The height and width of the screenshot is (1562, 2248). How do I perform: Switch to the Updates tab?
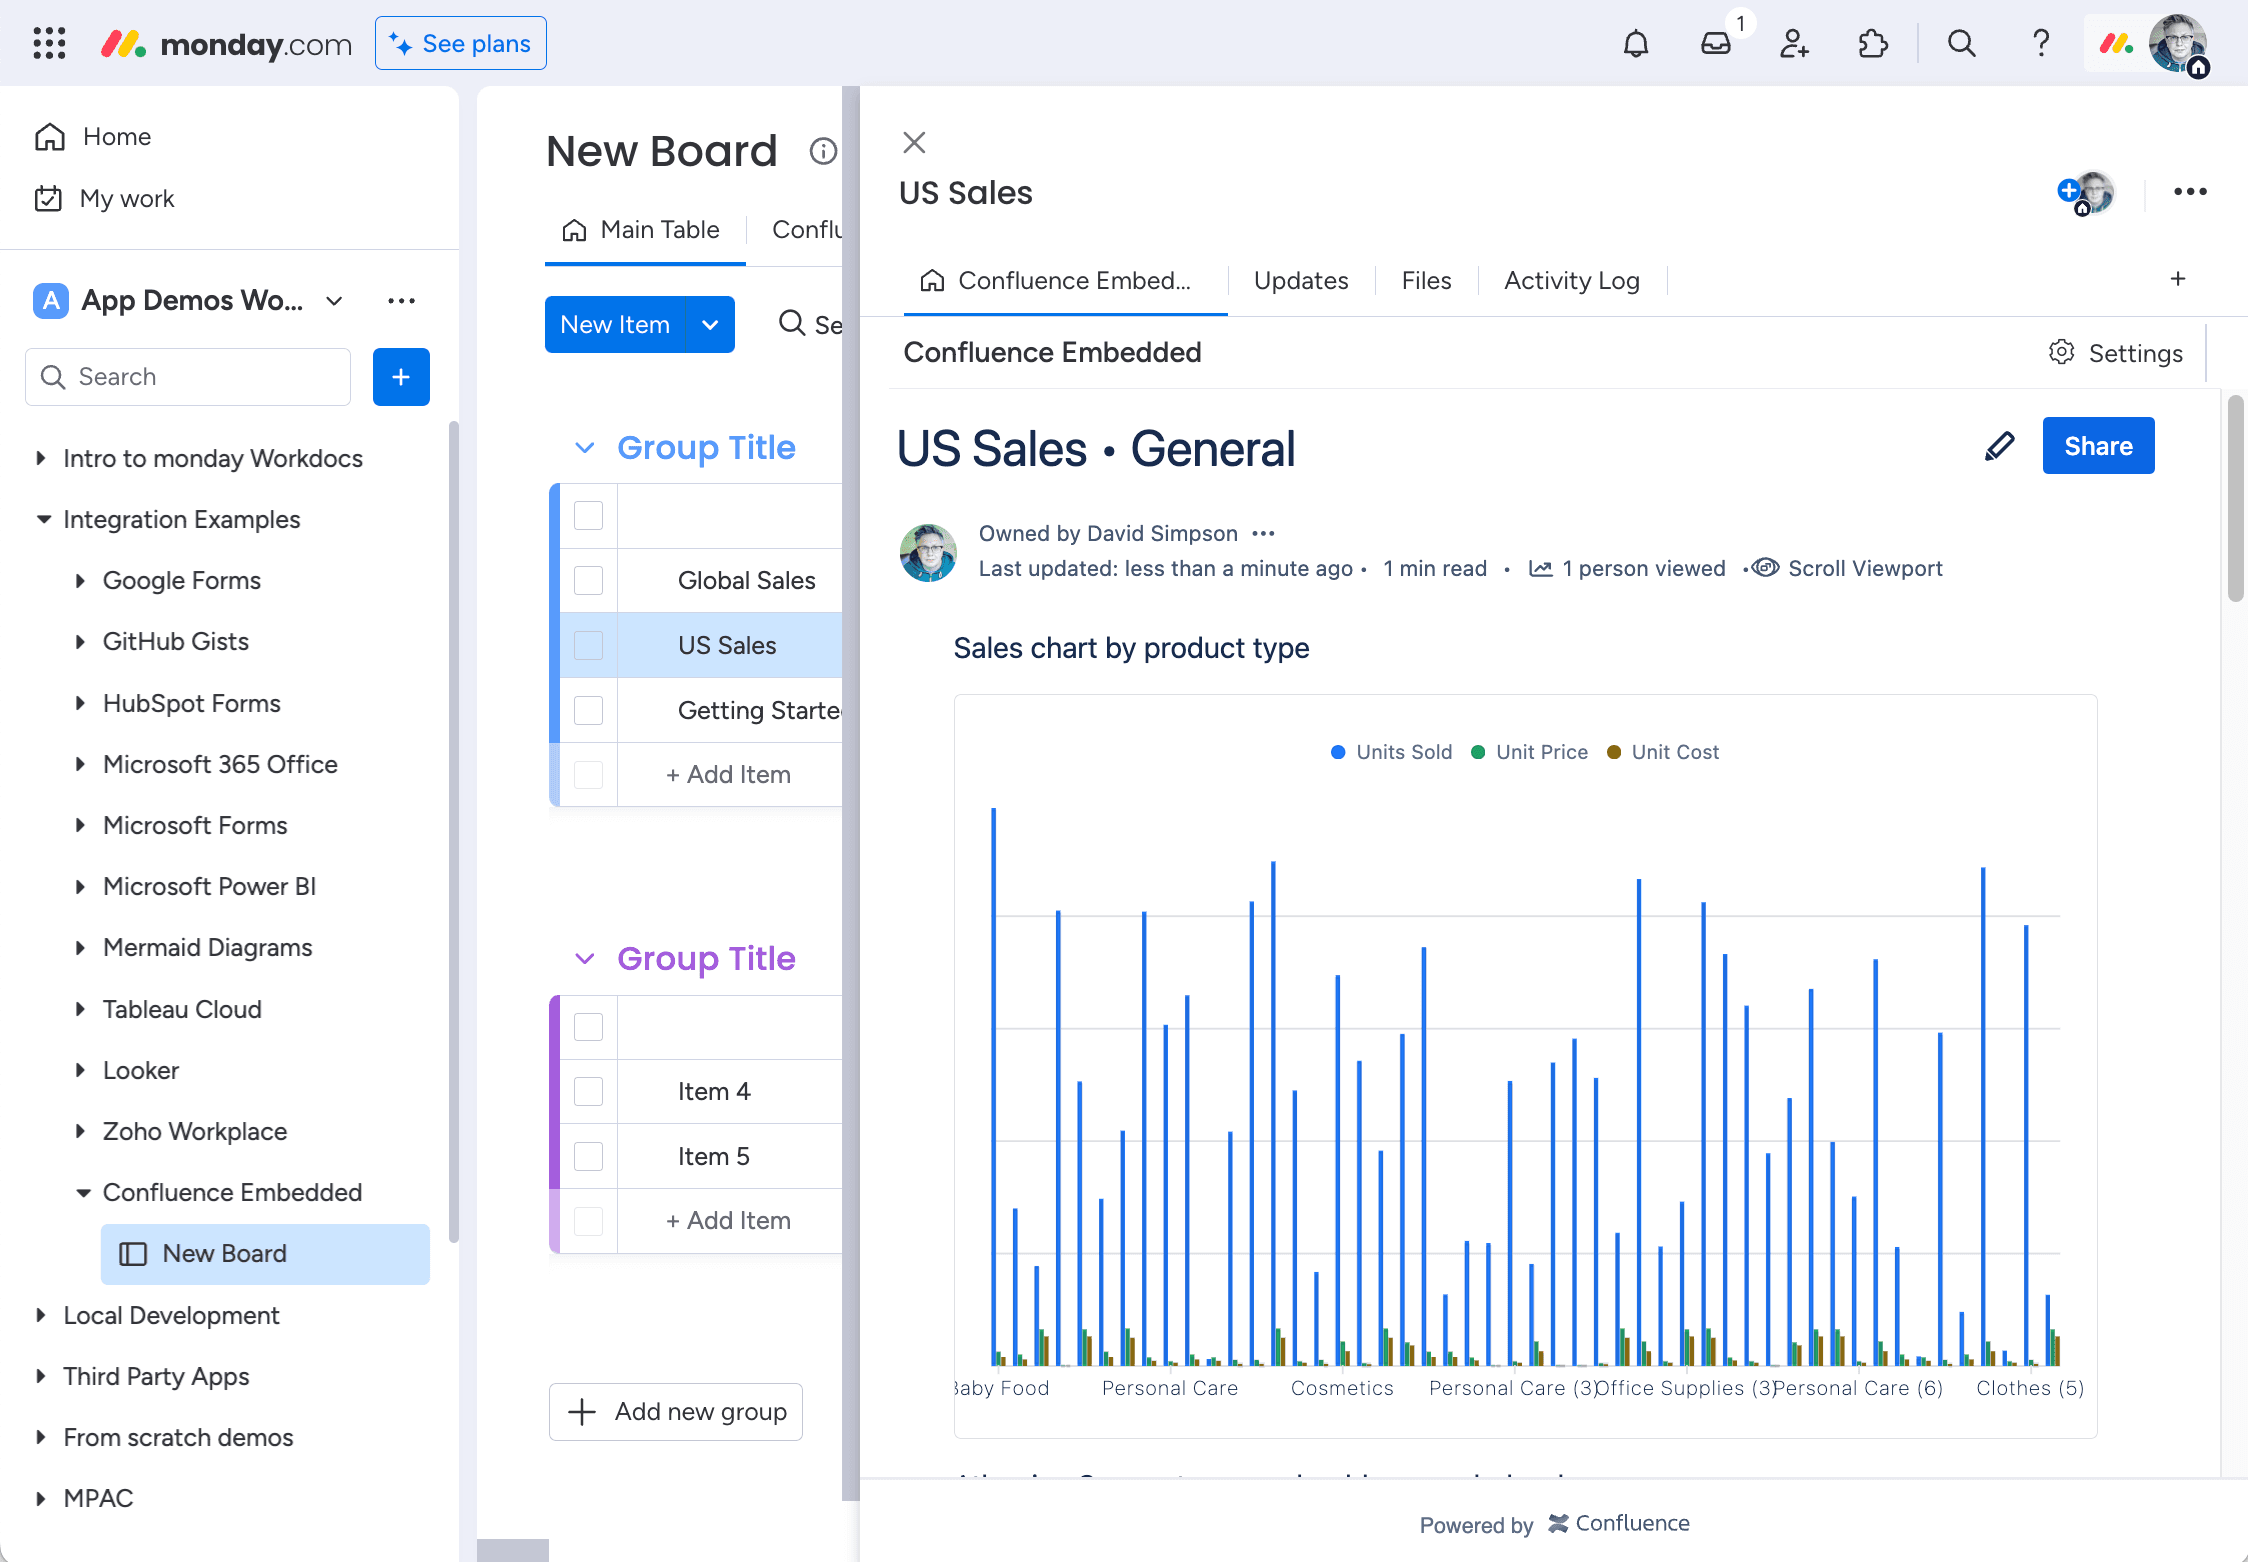1300,281
